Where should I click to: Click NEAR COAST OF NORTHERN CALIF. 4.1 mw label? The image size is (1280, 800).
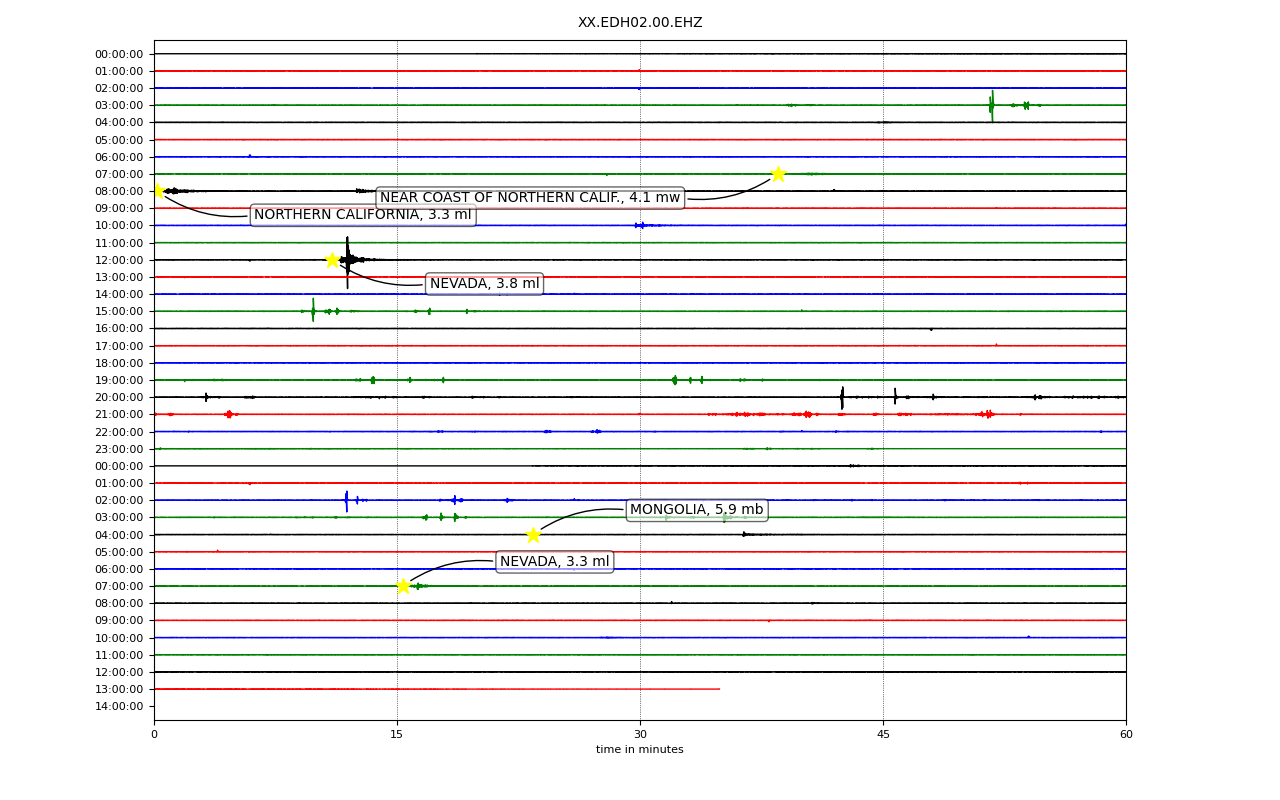click(530, 198)
